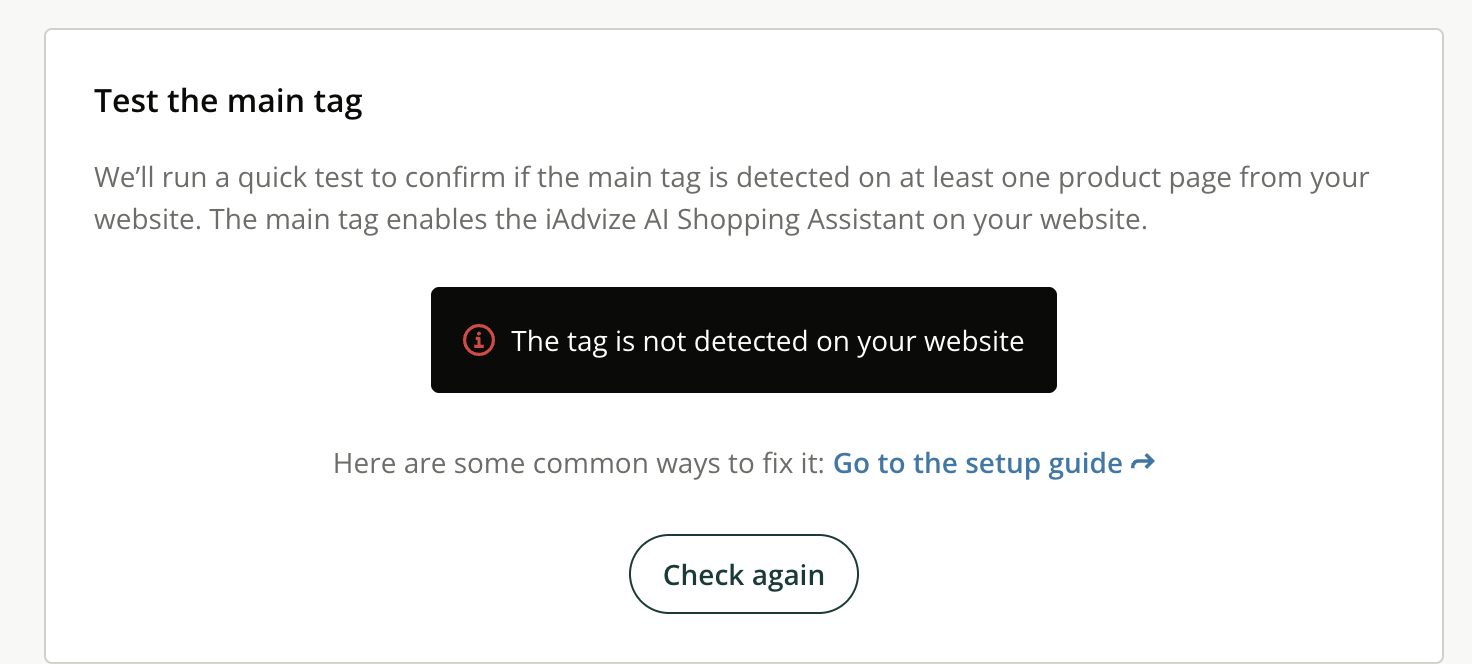Screen dimensions: 1472x664
Task: Click the red error info icon
Action: point(479,340)
